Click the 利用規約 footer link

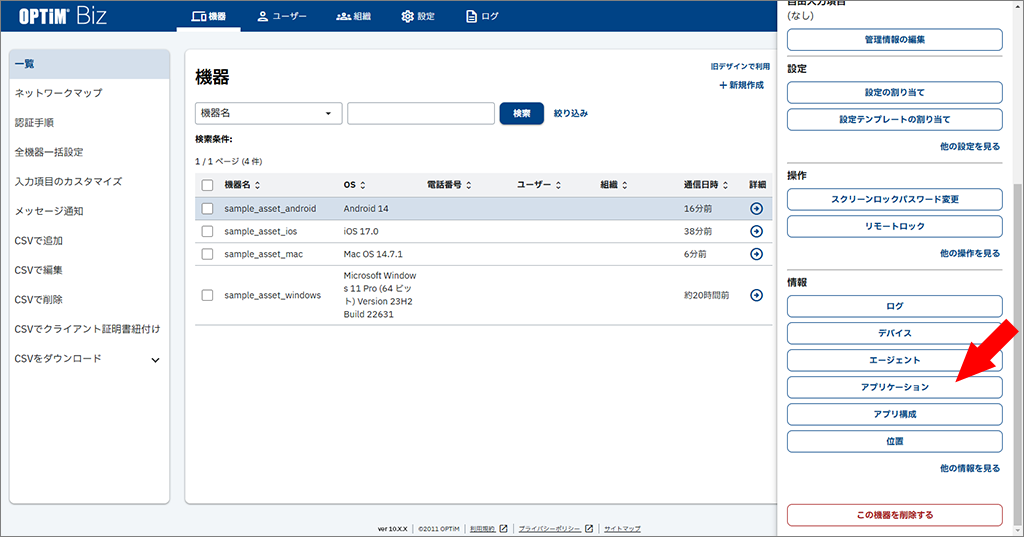click(483, 529)
